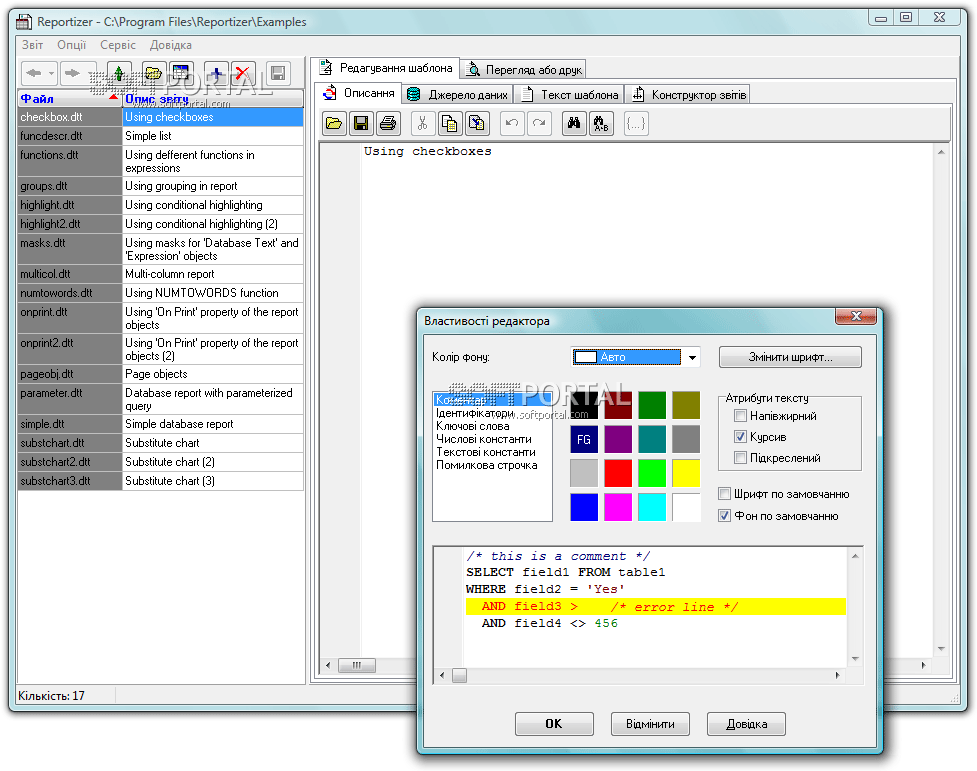Confirm the dialog with OK
Viewport: 977px width, 771px height.
(554, 724)
